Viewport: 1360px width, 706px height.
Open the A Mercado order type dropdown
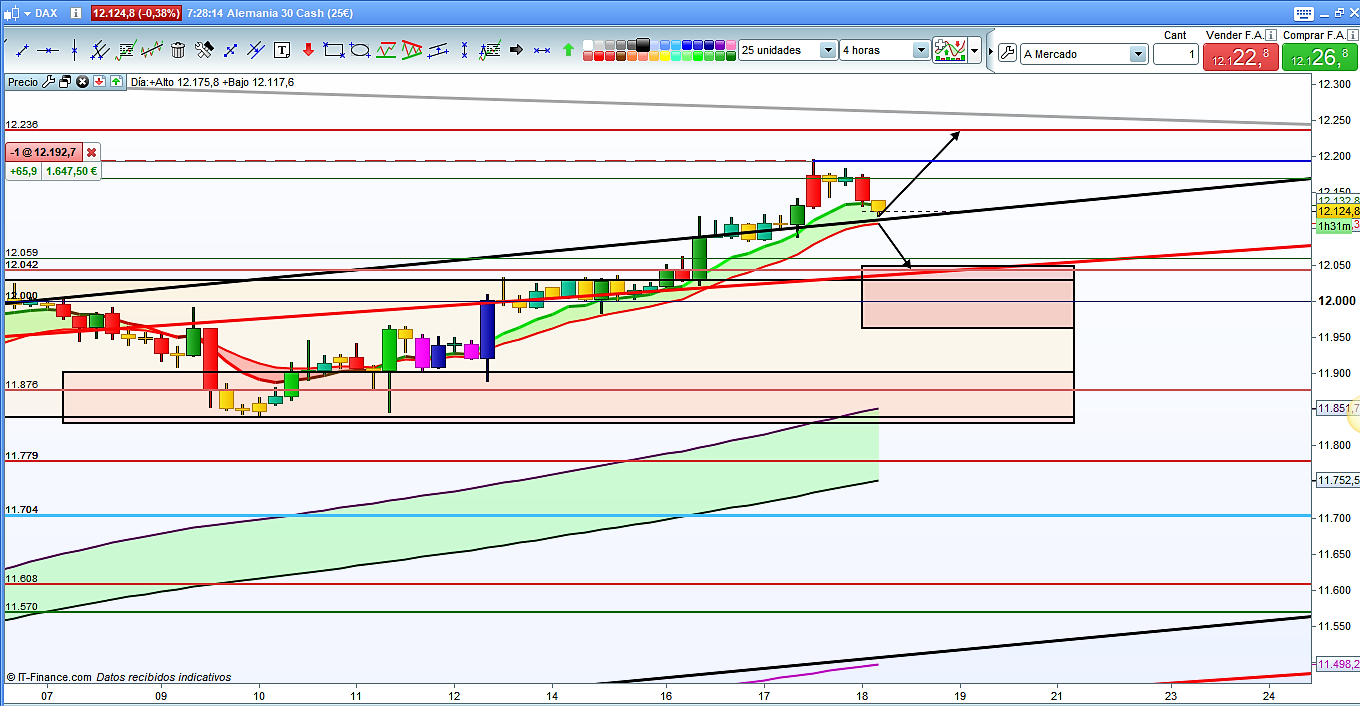coord(1138,54)
